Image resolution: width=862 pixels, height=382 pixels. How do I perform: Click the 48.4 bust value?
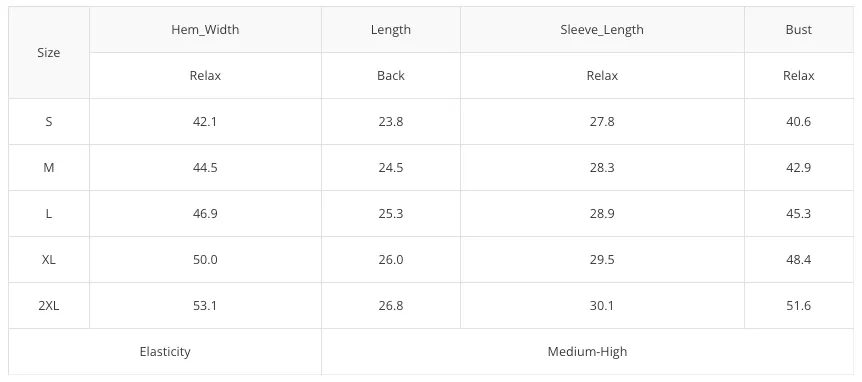click(798, 259)
